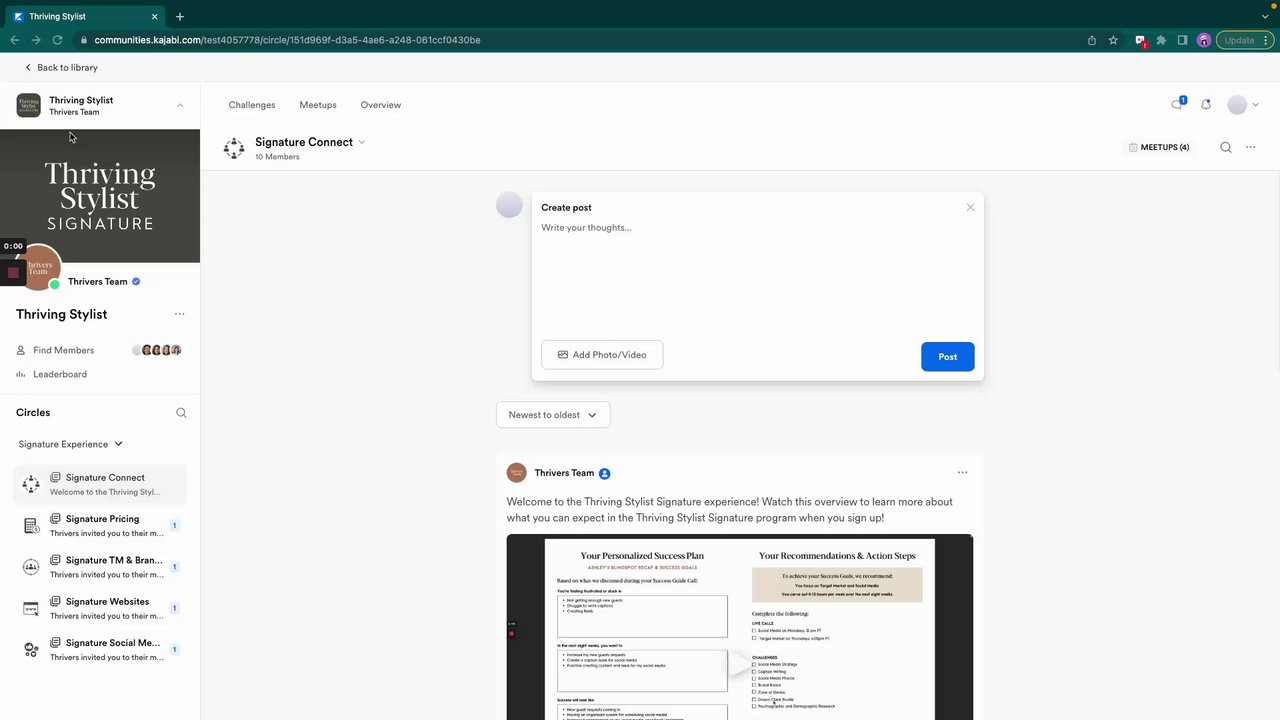Viewport: 1280px width, 720px height.
Task: Go back to library
Action: click(61, 67)
